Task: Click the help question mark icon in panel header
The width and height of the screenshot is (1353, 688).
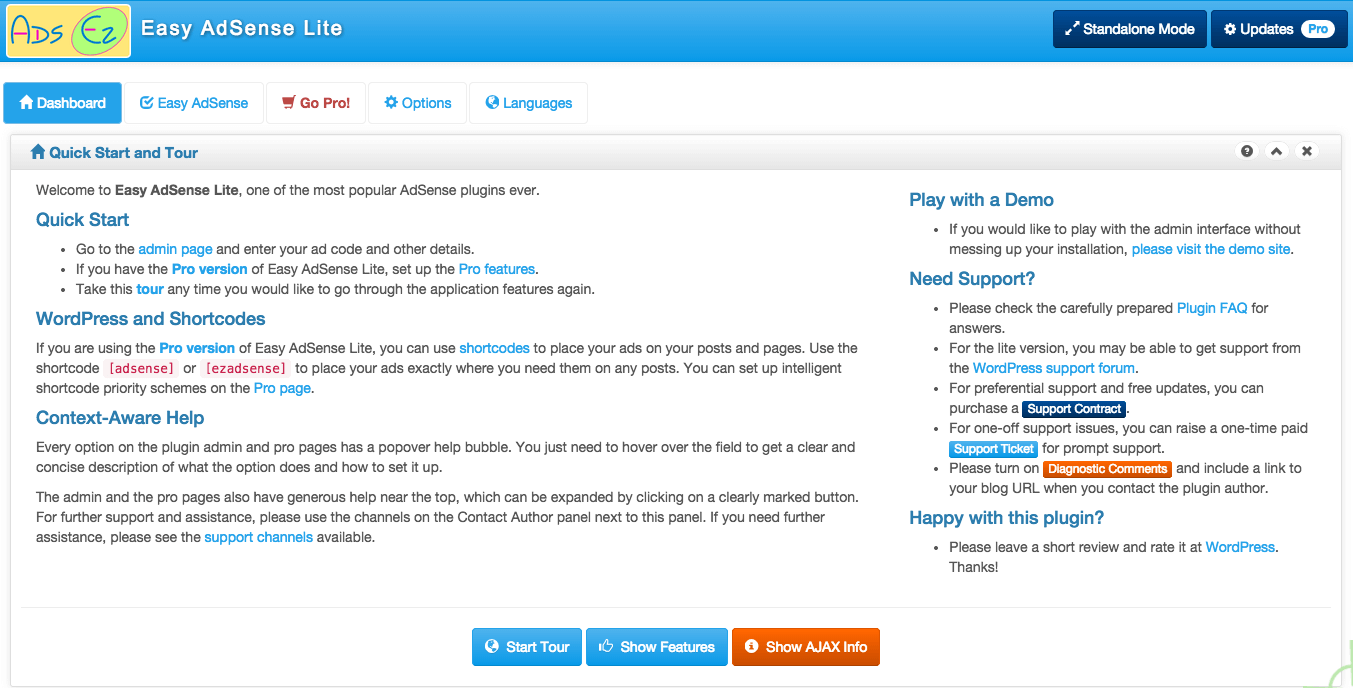Action: (x=1247, y=151)
